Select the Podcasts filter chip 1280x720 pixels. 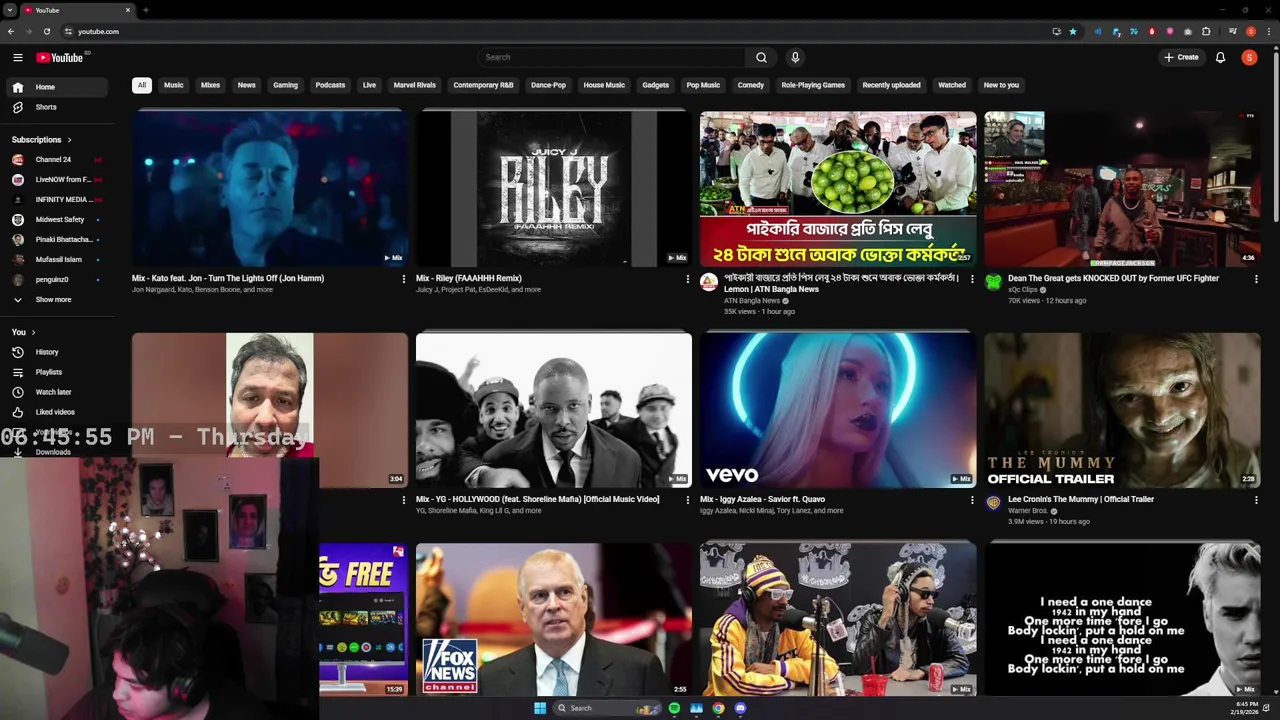[x=330, y=85]
